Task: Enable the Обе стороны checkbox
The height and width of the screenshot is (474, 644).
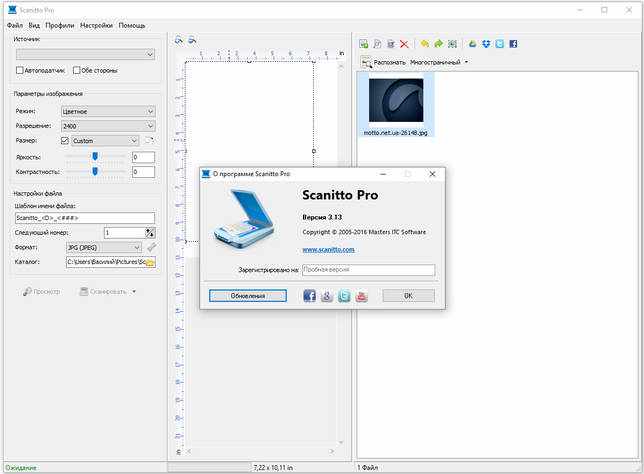Action: pyautogui.click(x=76, y=70)
